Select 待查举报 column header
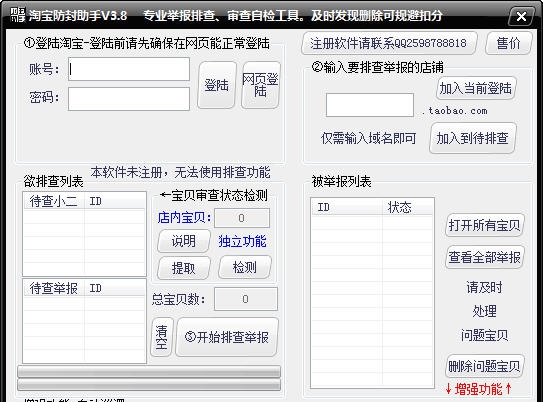543x402 pixels. 54,288
